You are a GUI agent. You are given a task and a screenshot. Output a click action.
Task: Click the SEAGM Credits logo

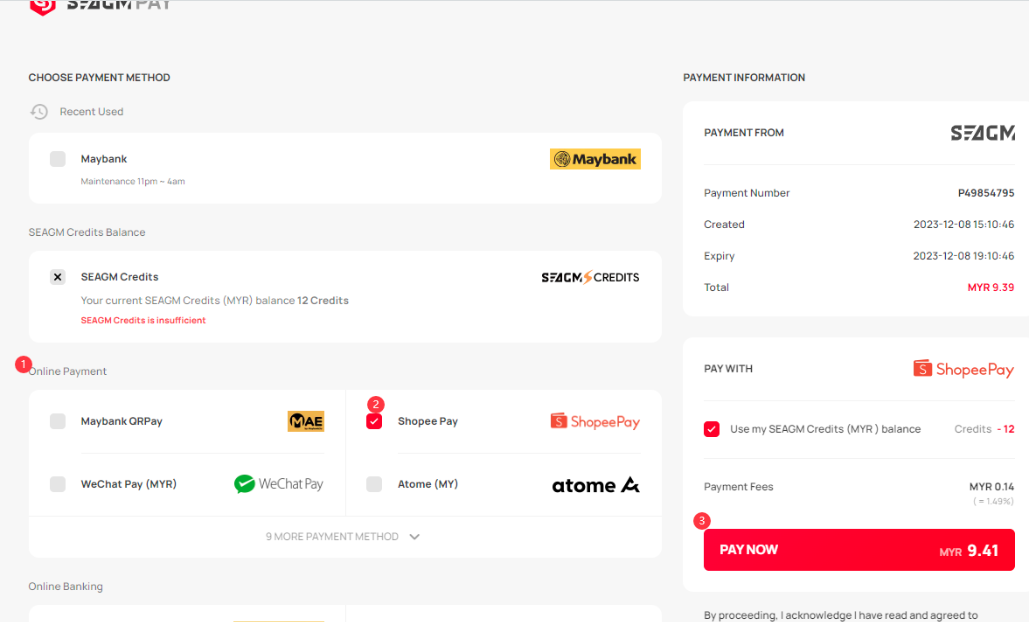590,277
